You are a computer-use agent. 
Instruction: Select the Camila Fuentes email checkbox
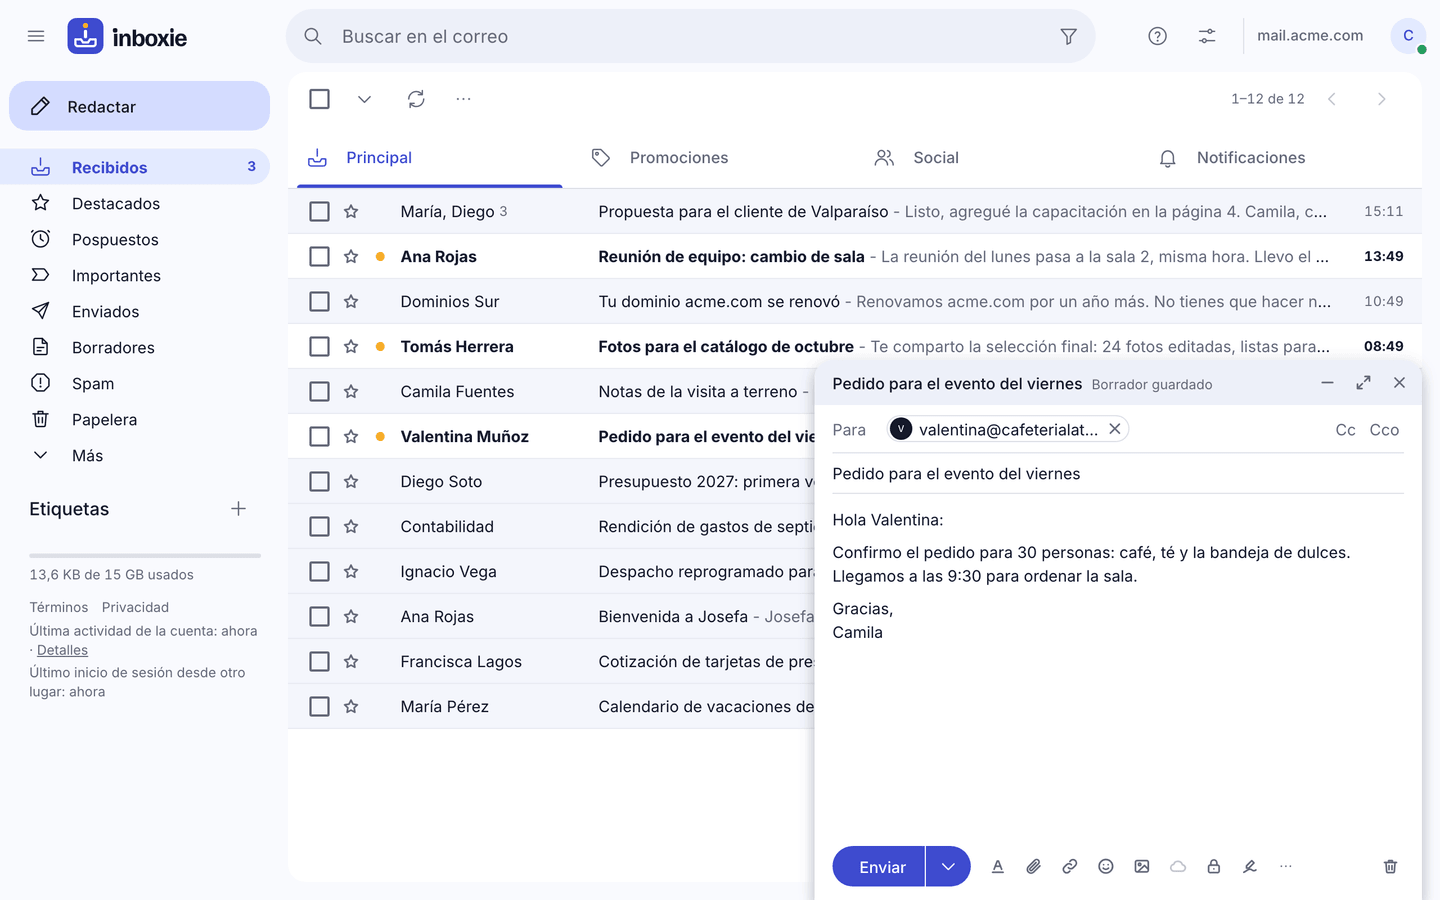pyautogui.click(x=320, y=391)
